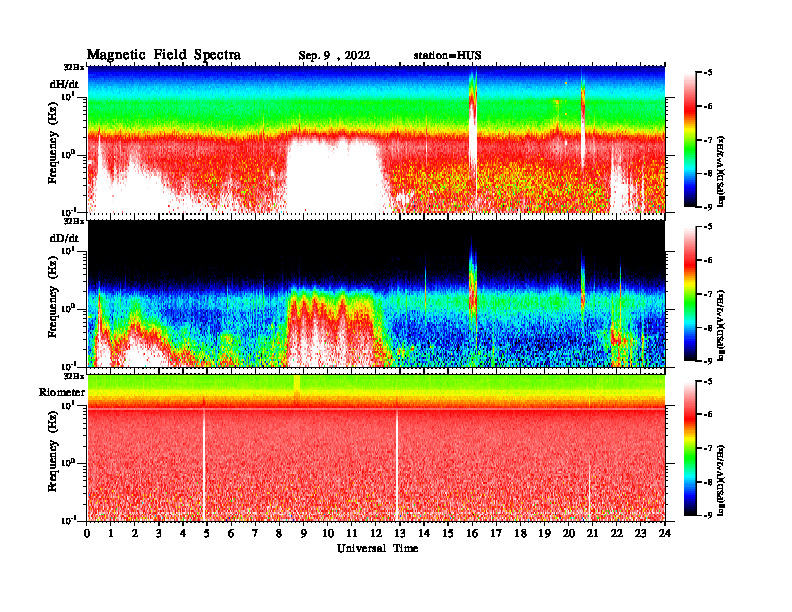Click hour 4 on the time axis
Image resolution: width=792 pixels, height=612 pixels.
183,534
